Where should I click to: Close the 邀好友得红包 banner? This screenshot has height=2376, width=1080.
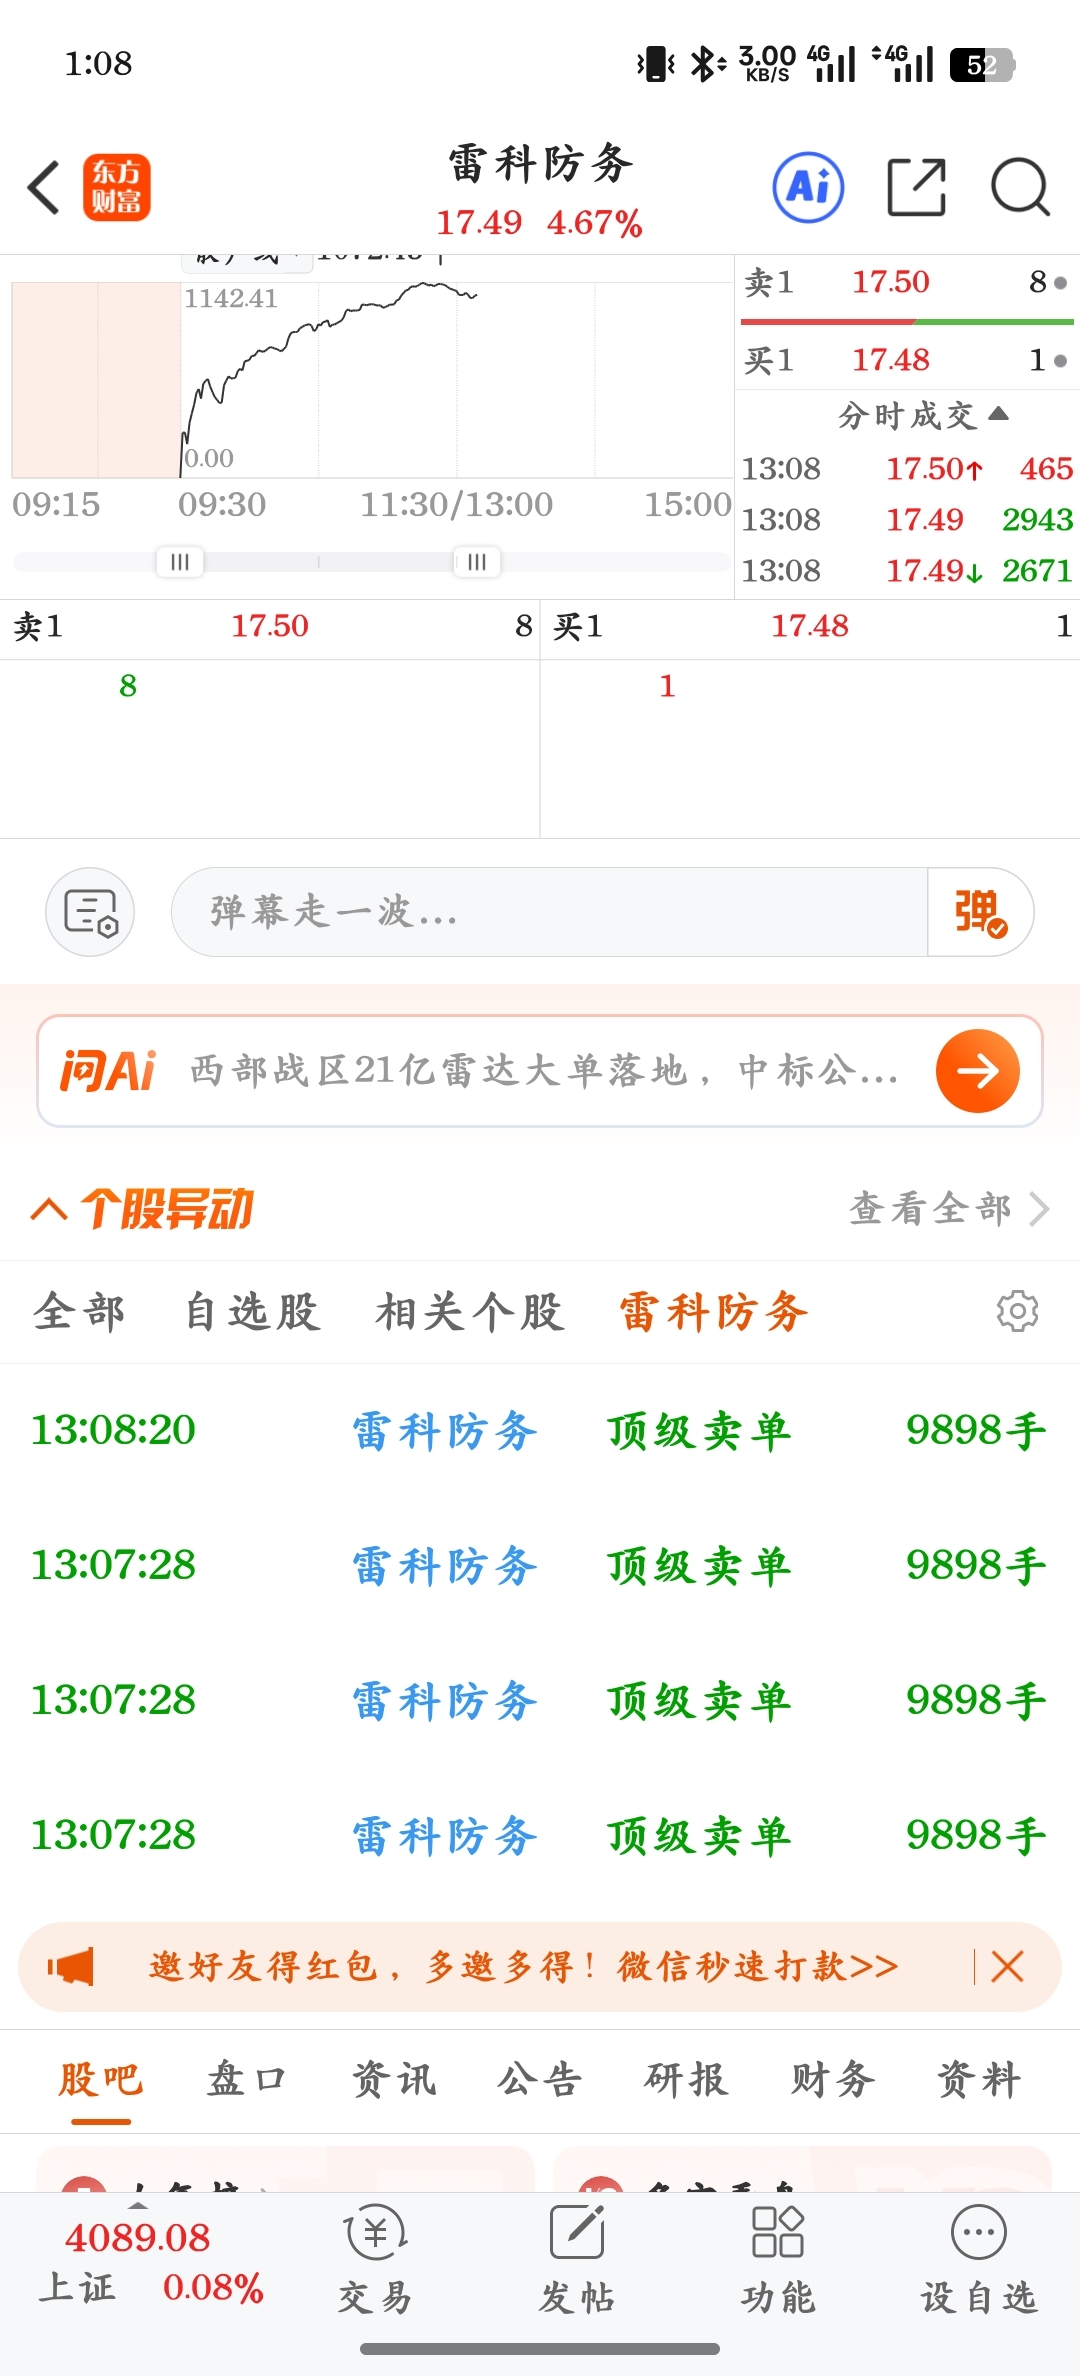(1007, 1967)
